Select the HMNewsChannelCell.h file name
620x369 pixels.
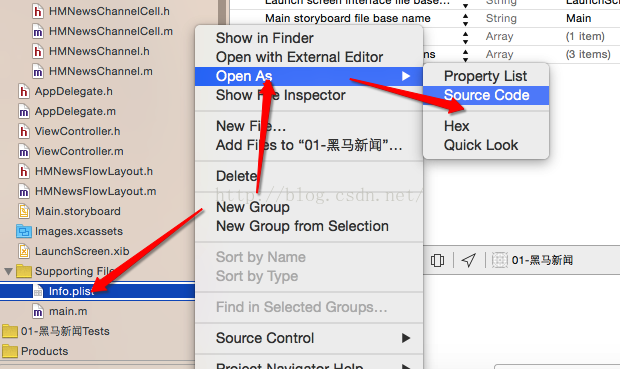[x=109, y=11]
